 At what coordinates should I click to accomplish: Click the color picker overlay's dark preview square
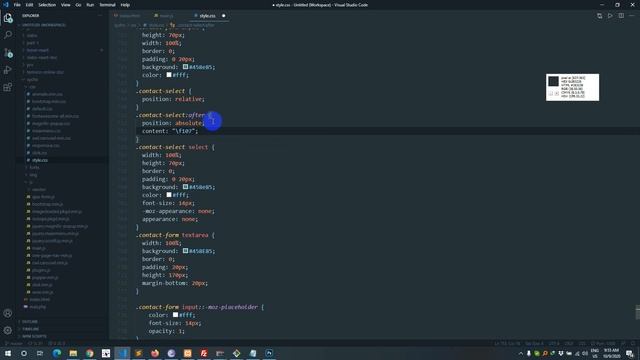553,81
